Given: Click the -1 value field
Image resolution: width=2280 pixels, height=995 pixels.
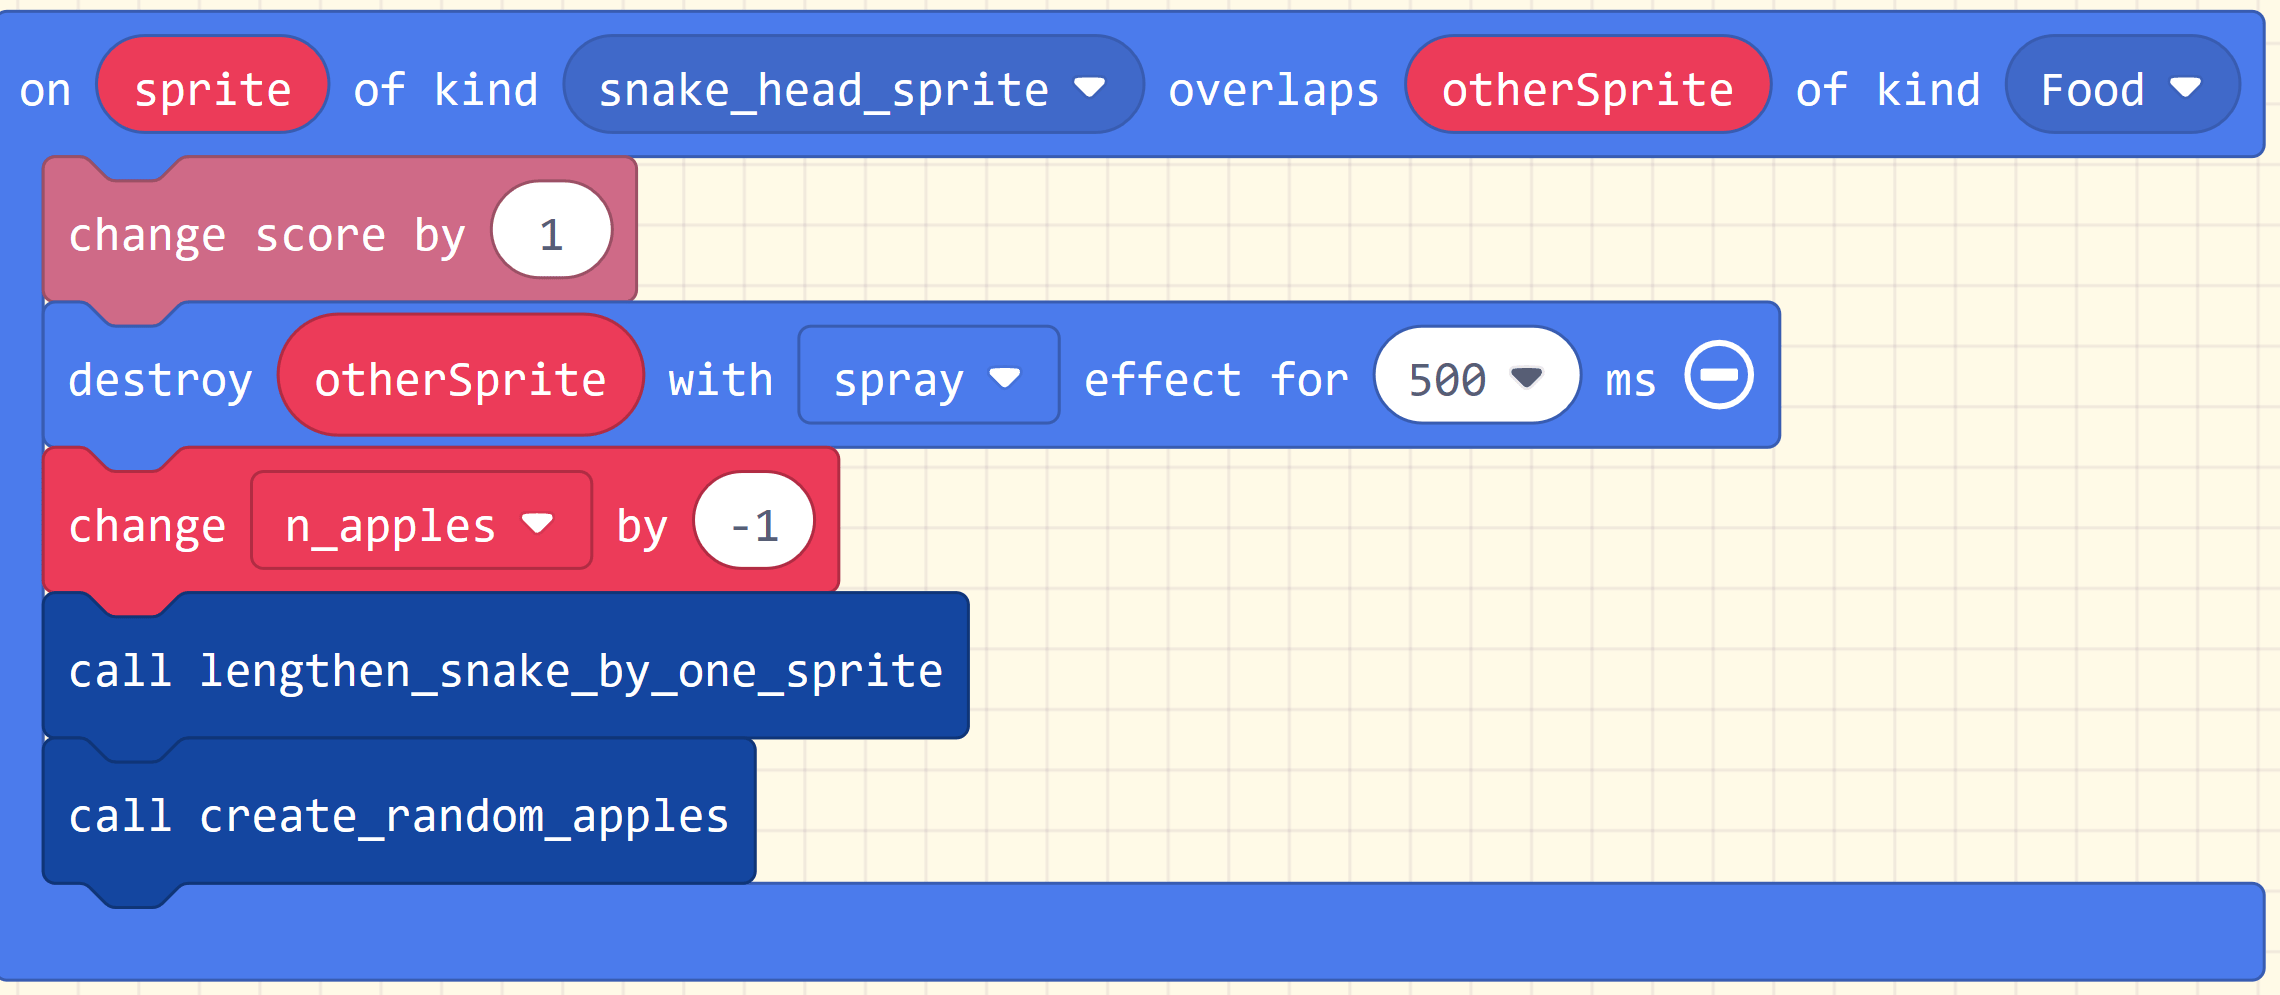Looking at the screenshot, I should [754, 521].
